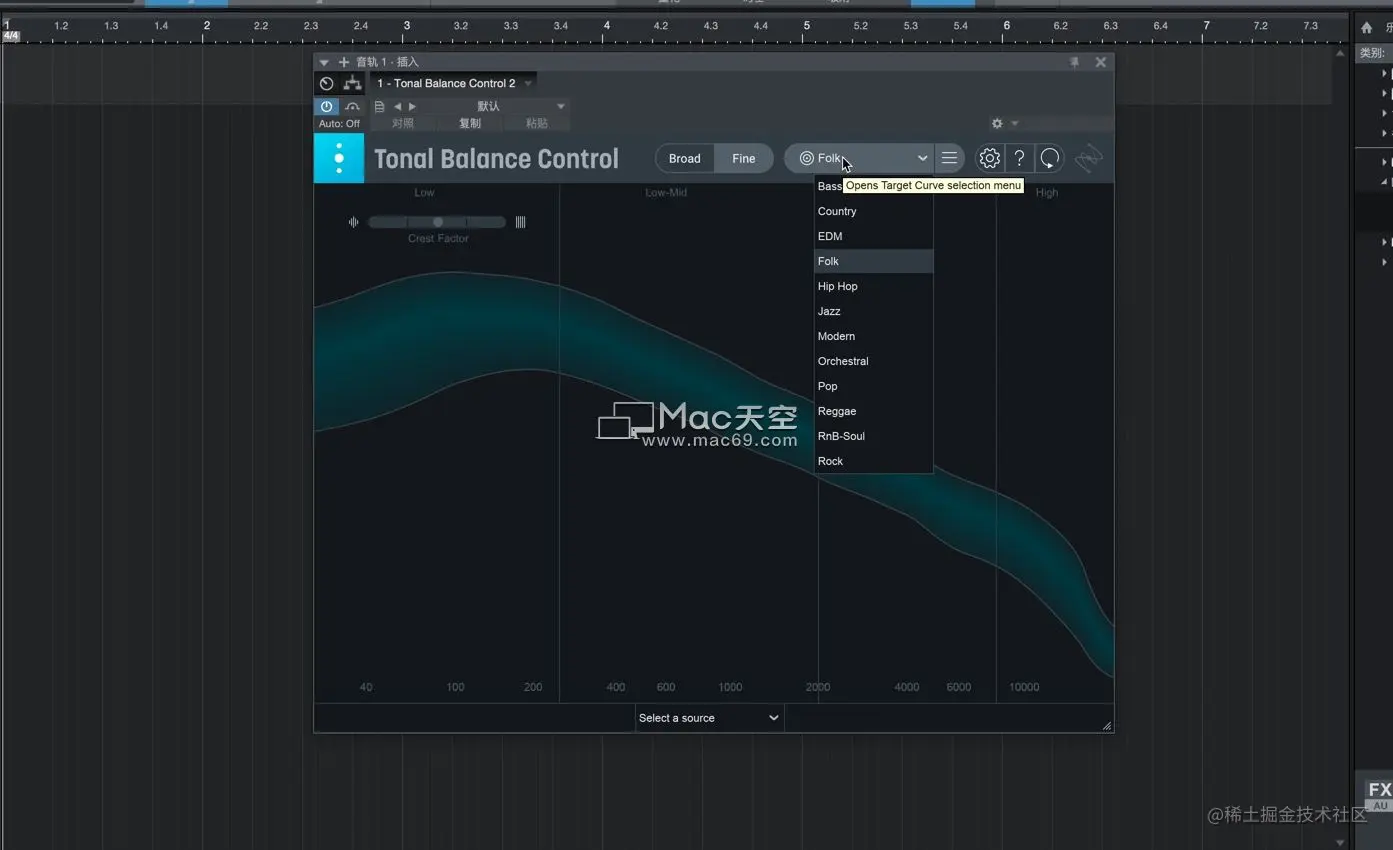Open the help question mark button
Screen dimensions: 1393x850
(x=1019, y=158)
